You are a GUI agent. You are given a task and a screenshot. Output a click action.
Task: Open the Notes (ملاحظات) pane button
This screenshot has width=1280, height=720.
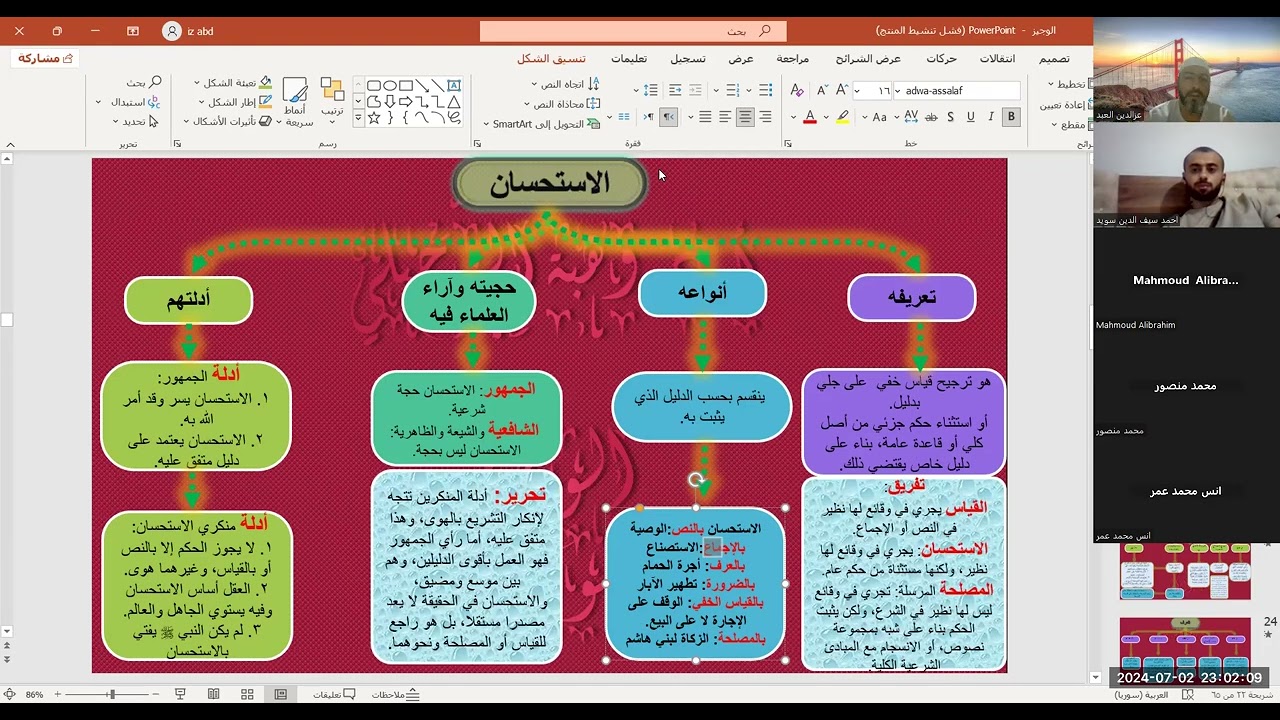[395, 694]
